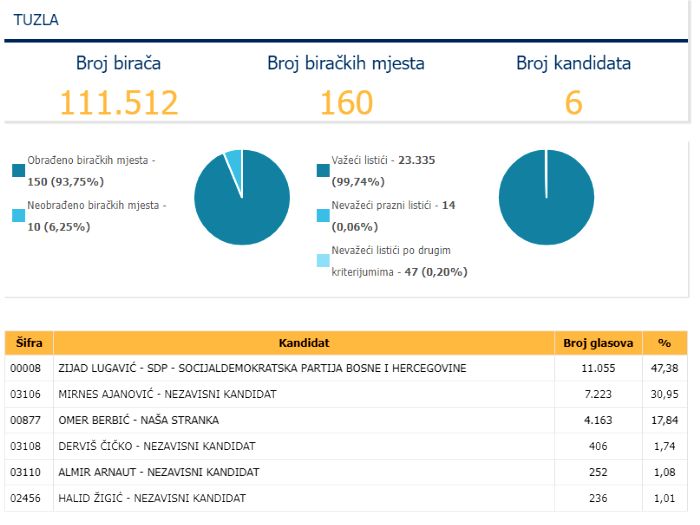Screen dimensions: 700x525
Task: Click the Važeći listići legend color square
Action: [323, 171]
